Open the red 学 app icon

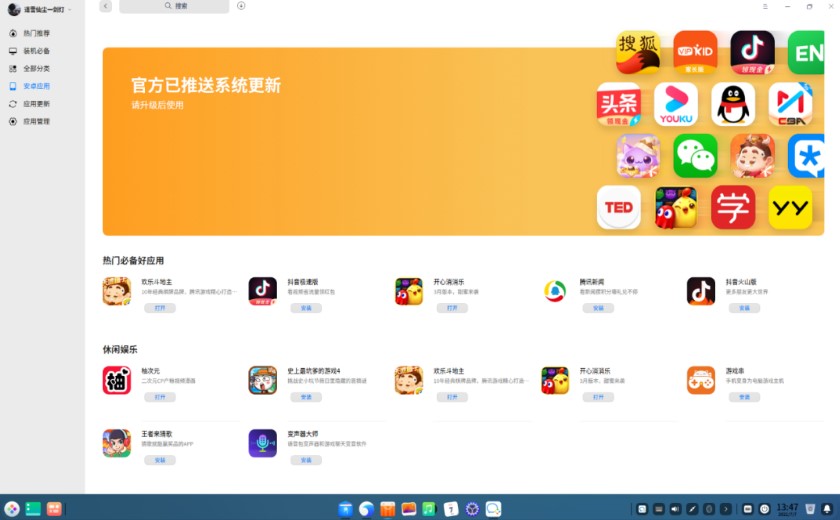[x=733, y=207]
